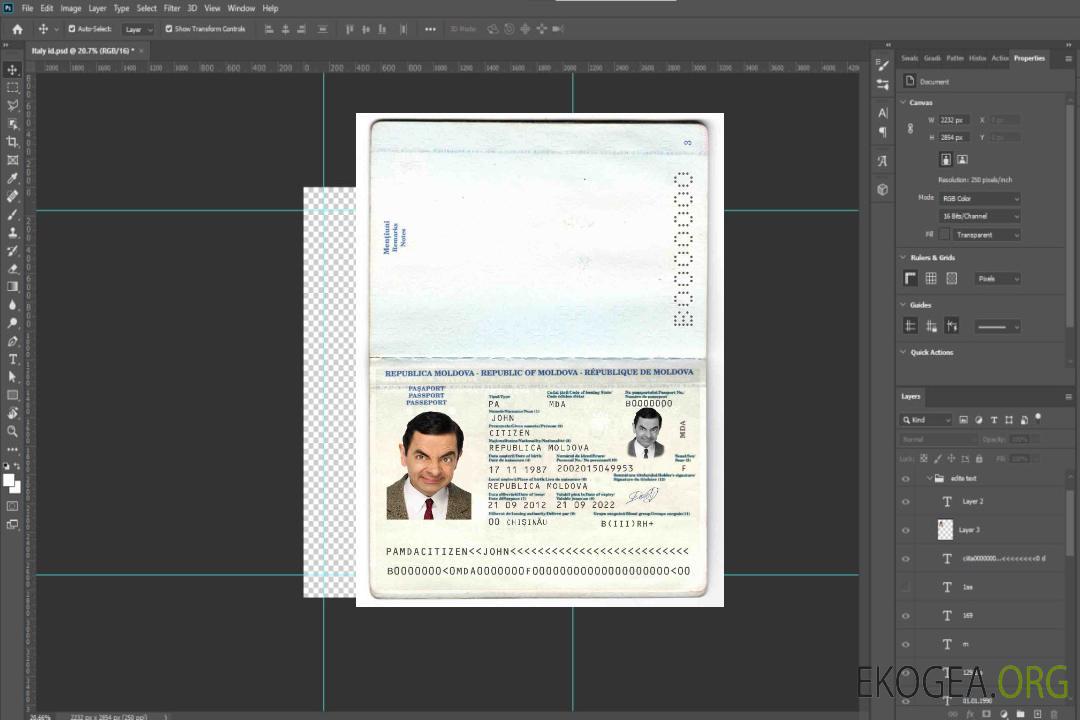Select the Rectangle shape tool

tap(12, 395)
